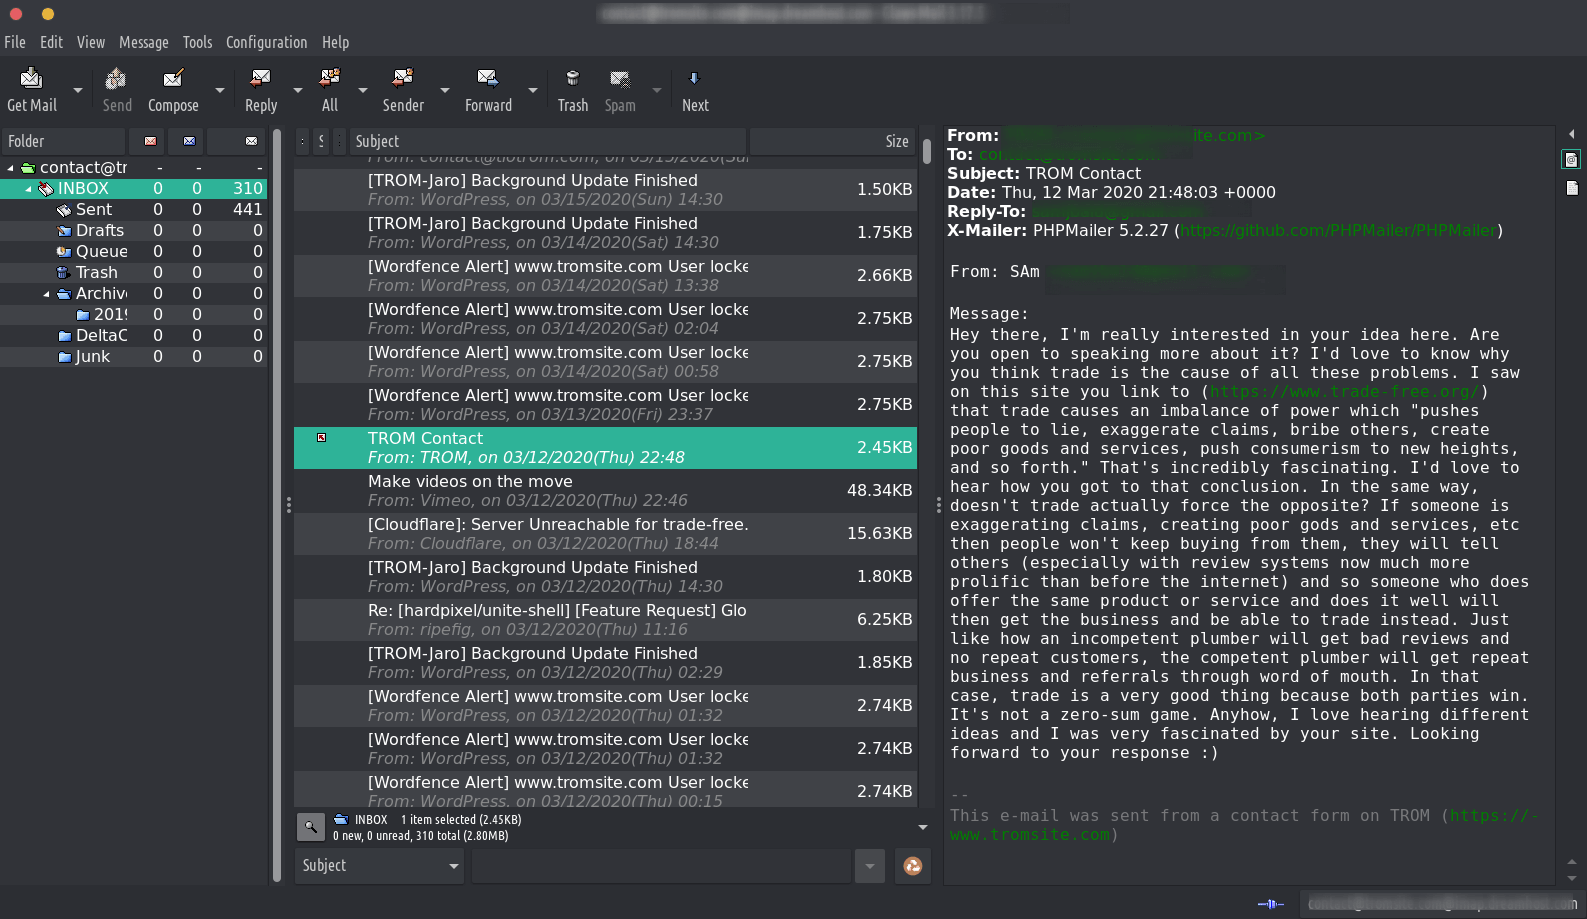Click the Compose email icon
Image resolution: width=1587 pixels, height=919 pixels.
pyautogui.click(x=173, y=78)
